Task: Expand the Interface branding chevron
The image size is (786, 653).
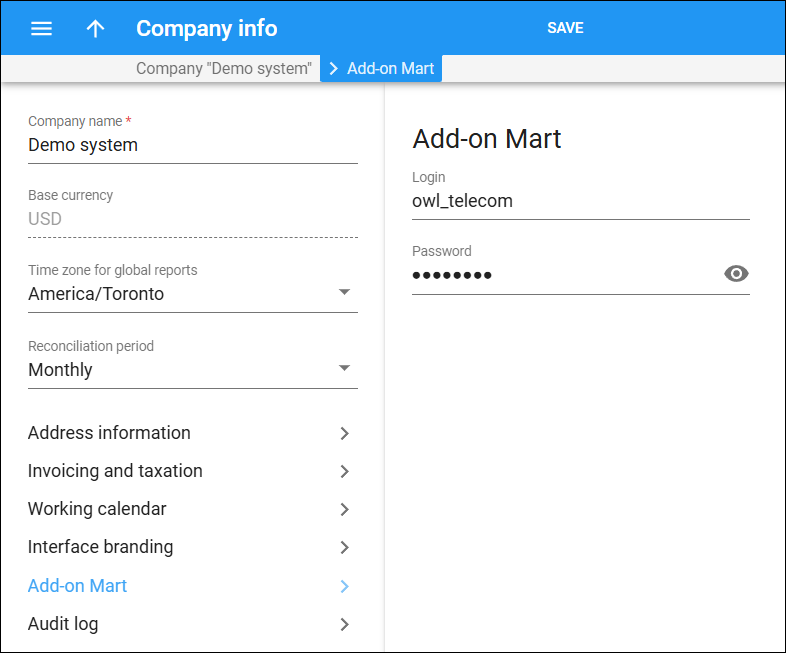Action: [344, 548]
